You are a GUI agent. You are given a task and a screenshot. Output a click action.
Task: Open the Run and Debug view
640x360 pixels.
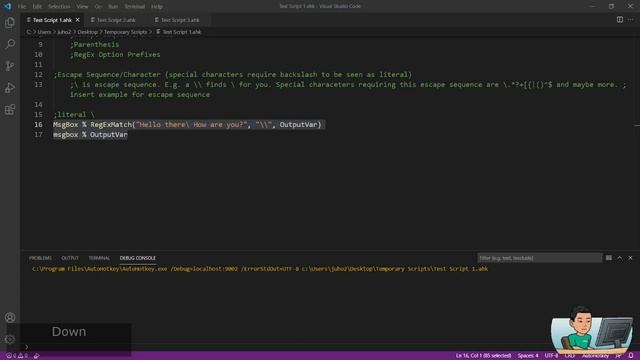pyautogui.click(x=10, y=88)
